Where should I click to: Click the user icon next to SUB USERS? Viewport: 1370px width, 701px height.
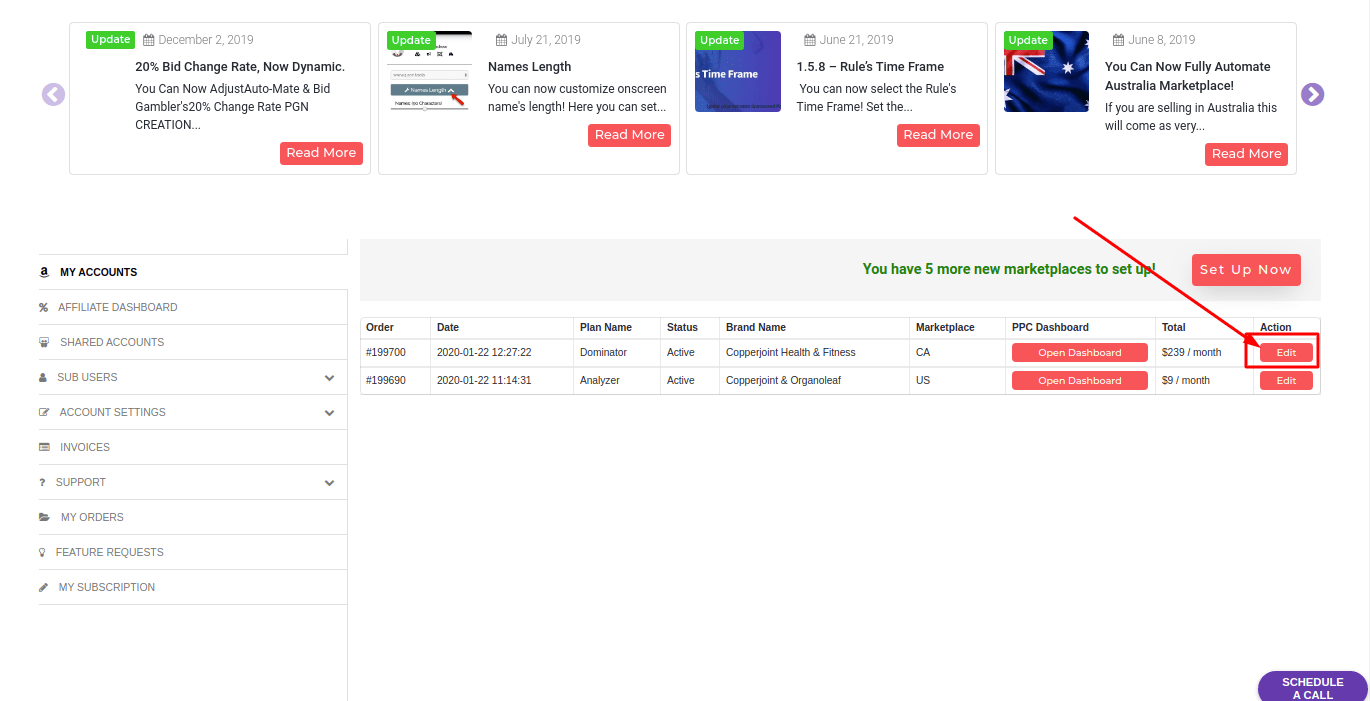[44, 377]
